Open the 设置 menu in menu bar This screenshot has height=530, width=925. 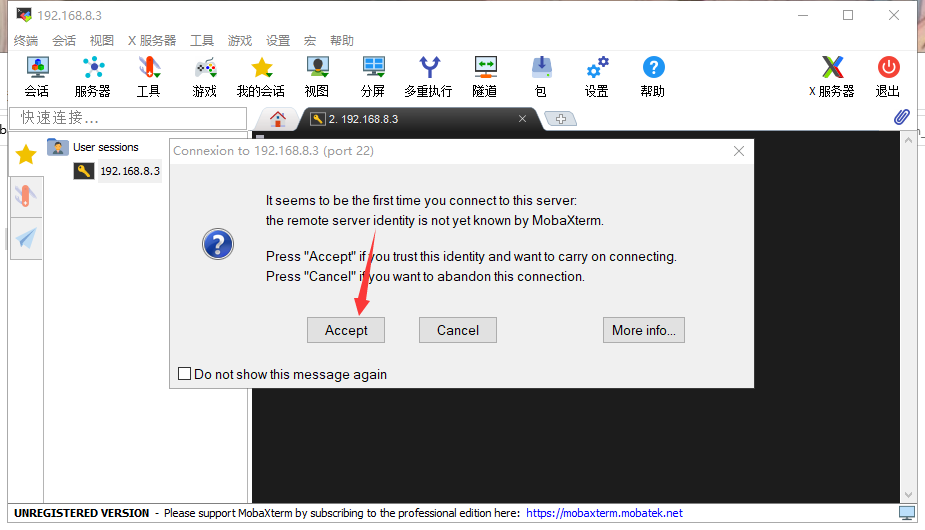[x=278, y=41]
